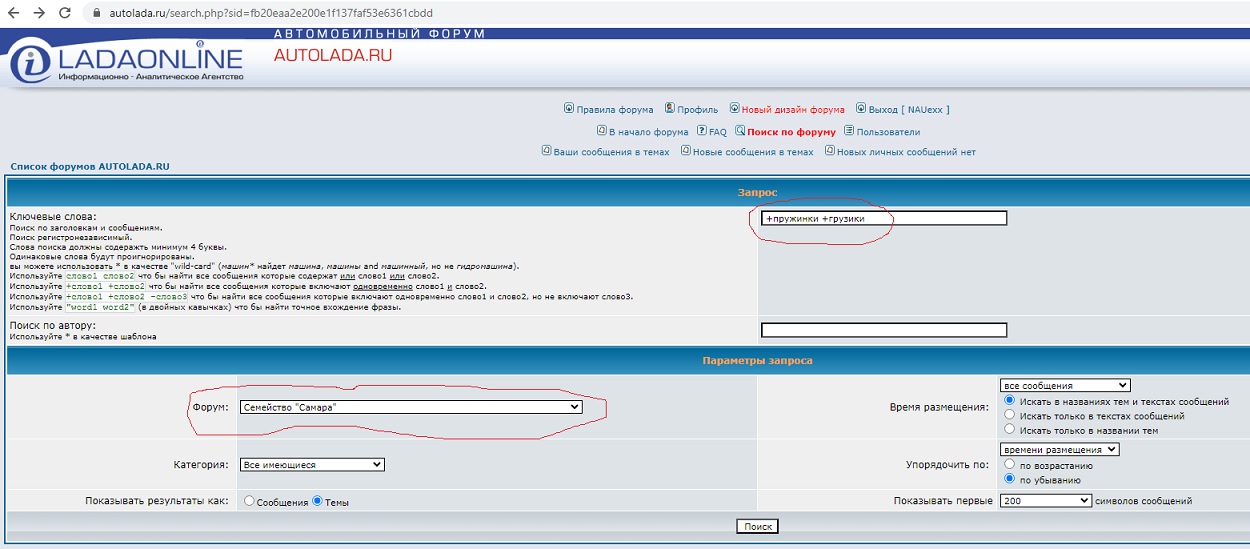Viewport: 1250px width, 549px height.
Task: Click the browser forward arrow
Action: click(39, 13)
